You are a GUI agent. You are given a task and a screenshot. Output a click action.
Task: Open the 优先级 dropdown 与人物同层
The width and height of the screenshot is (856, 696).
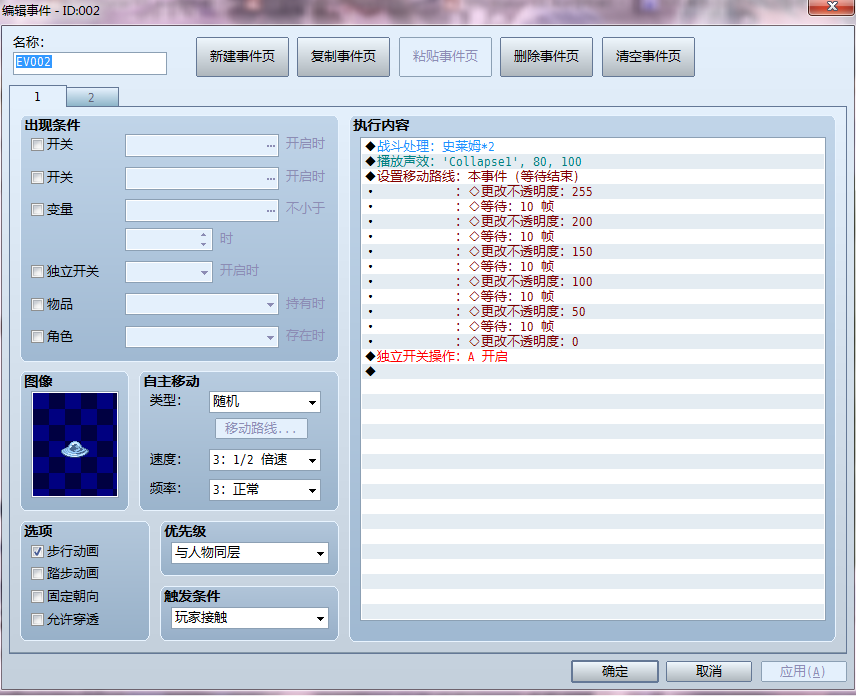pyautogui.click(x=250, y=553)
